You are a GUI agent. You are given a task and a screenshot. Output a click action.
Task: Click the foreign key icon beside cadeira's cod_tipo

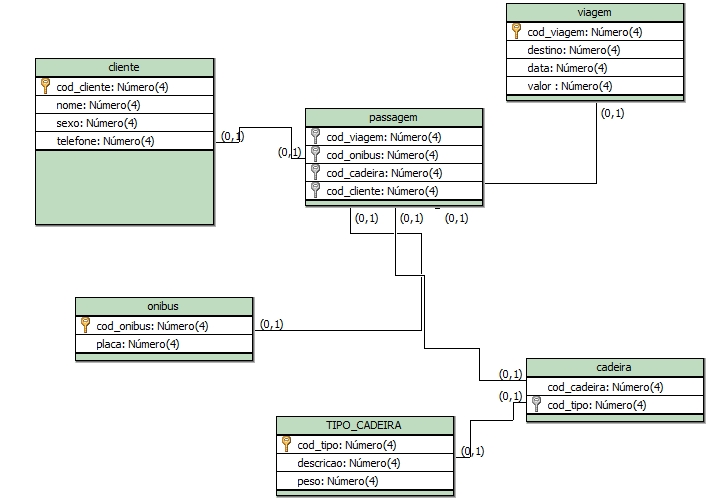coord(536,405)
